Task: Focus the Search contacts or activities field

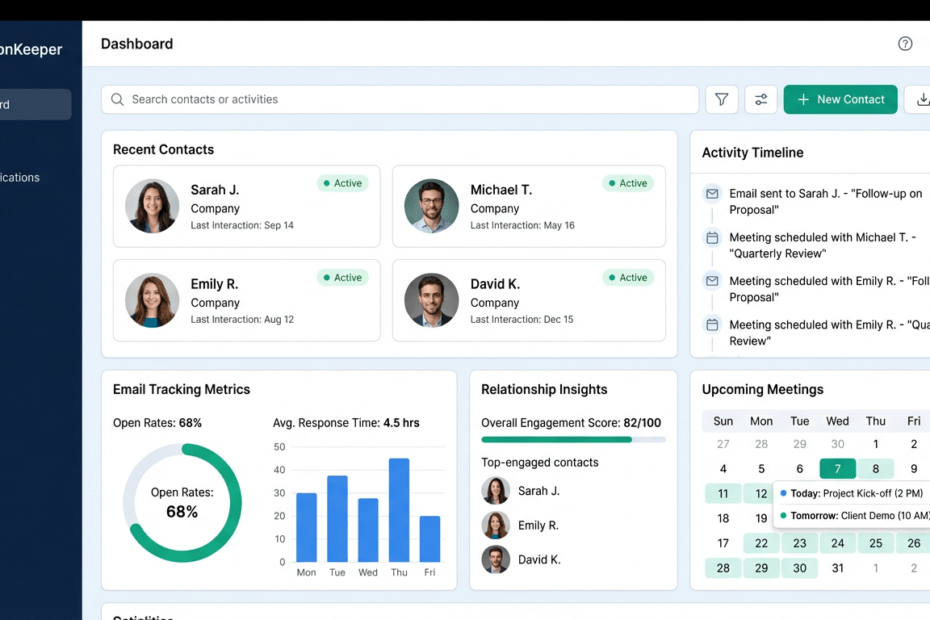Action: coord(400,100)
